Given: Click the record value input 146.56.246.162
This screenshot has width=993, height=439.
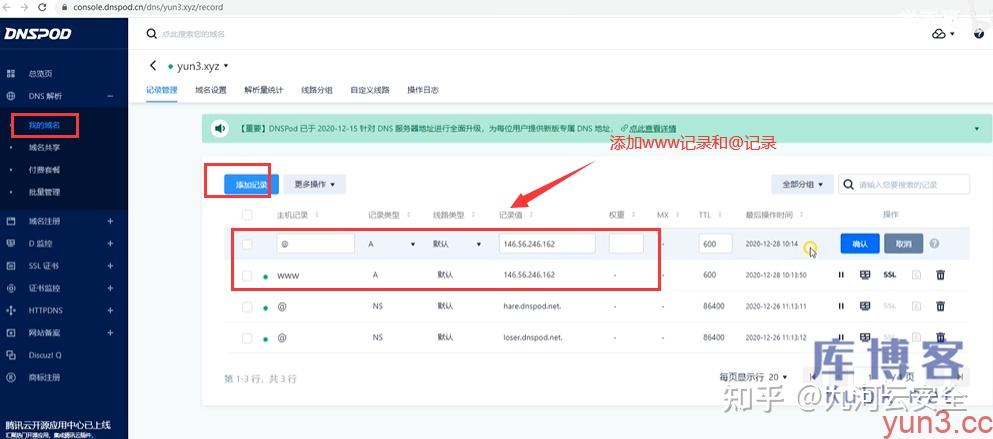Looking at the screenshot, I should [547, 244].
